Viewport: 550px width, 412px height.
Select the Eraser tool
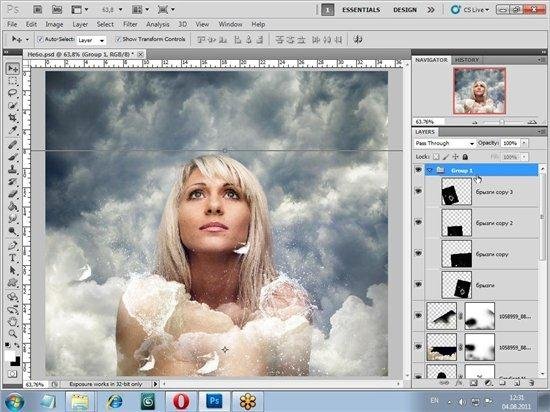point(13,194)
